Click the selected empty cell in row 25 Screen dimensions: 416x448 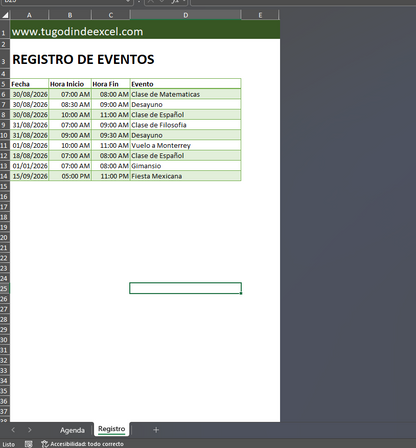pyautogui.click(x=185, y=288)
